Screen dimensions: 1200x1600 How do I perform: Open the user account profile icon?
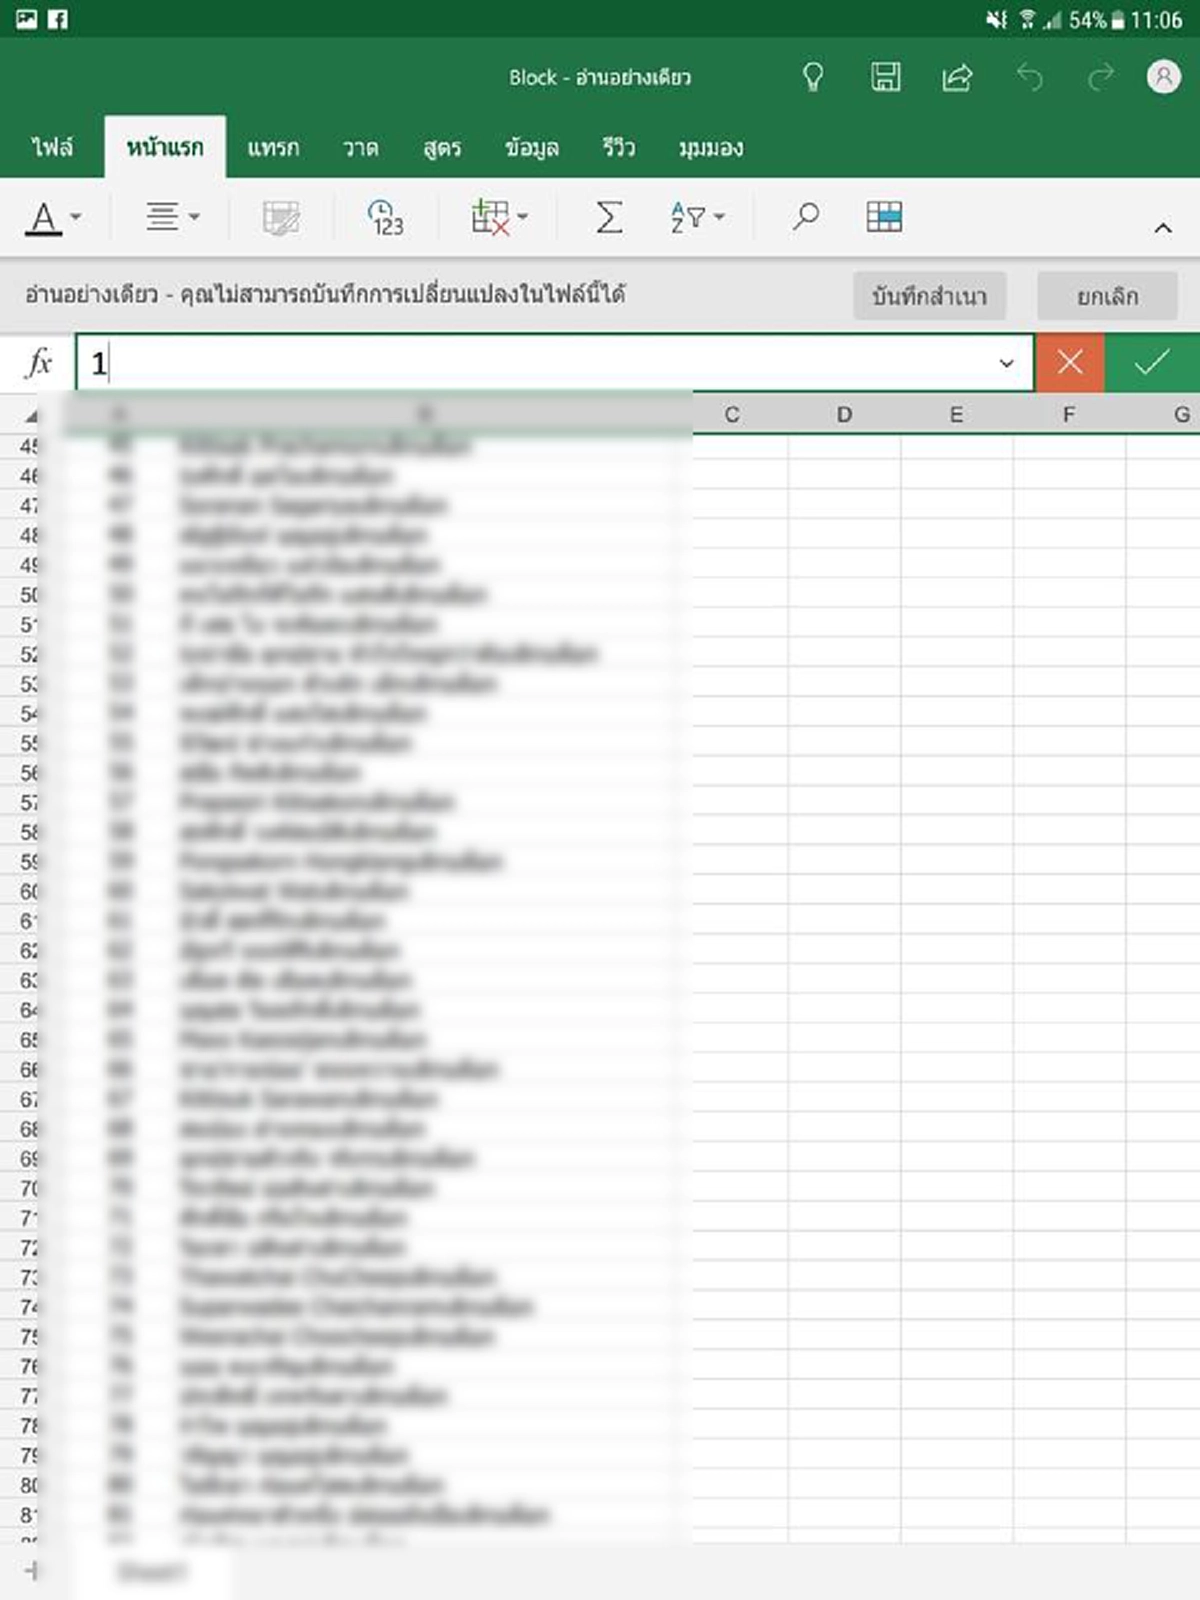[1163, 77]
